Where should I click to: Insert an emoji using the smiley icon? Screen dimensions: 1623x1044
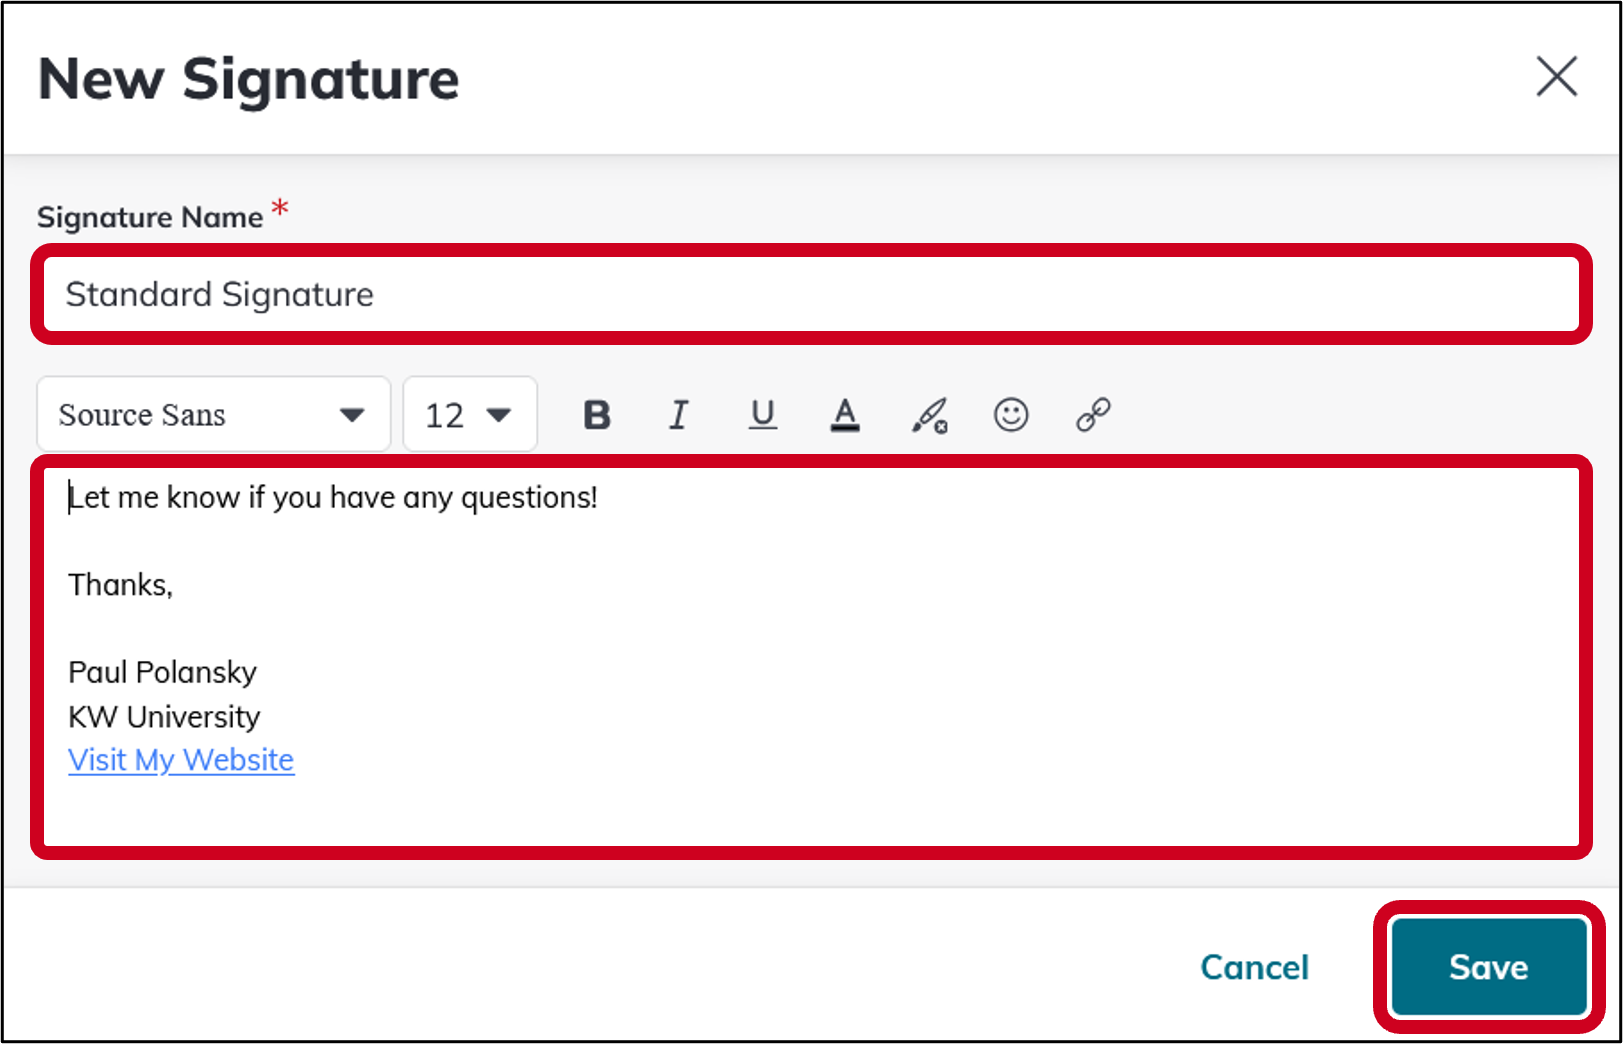tap(1011, 414)
